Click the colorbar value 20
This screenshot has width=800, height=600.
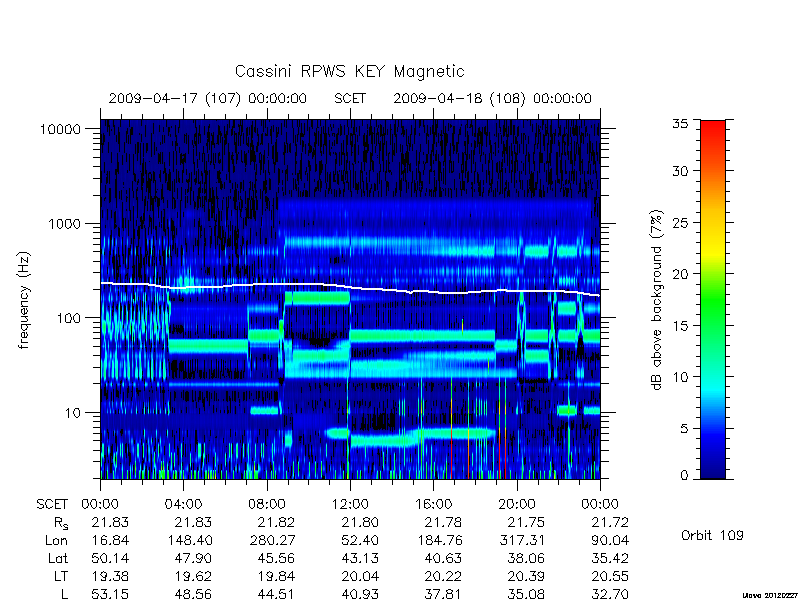point(680,274)
